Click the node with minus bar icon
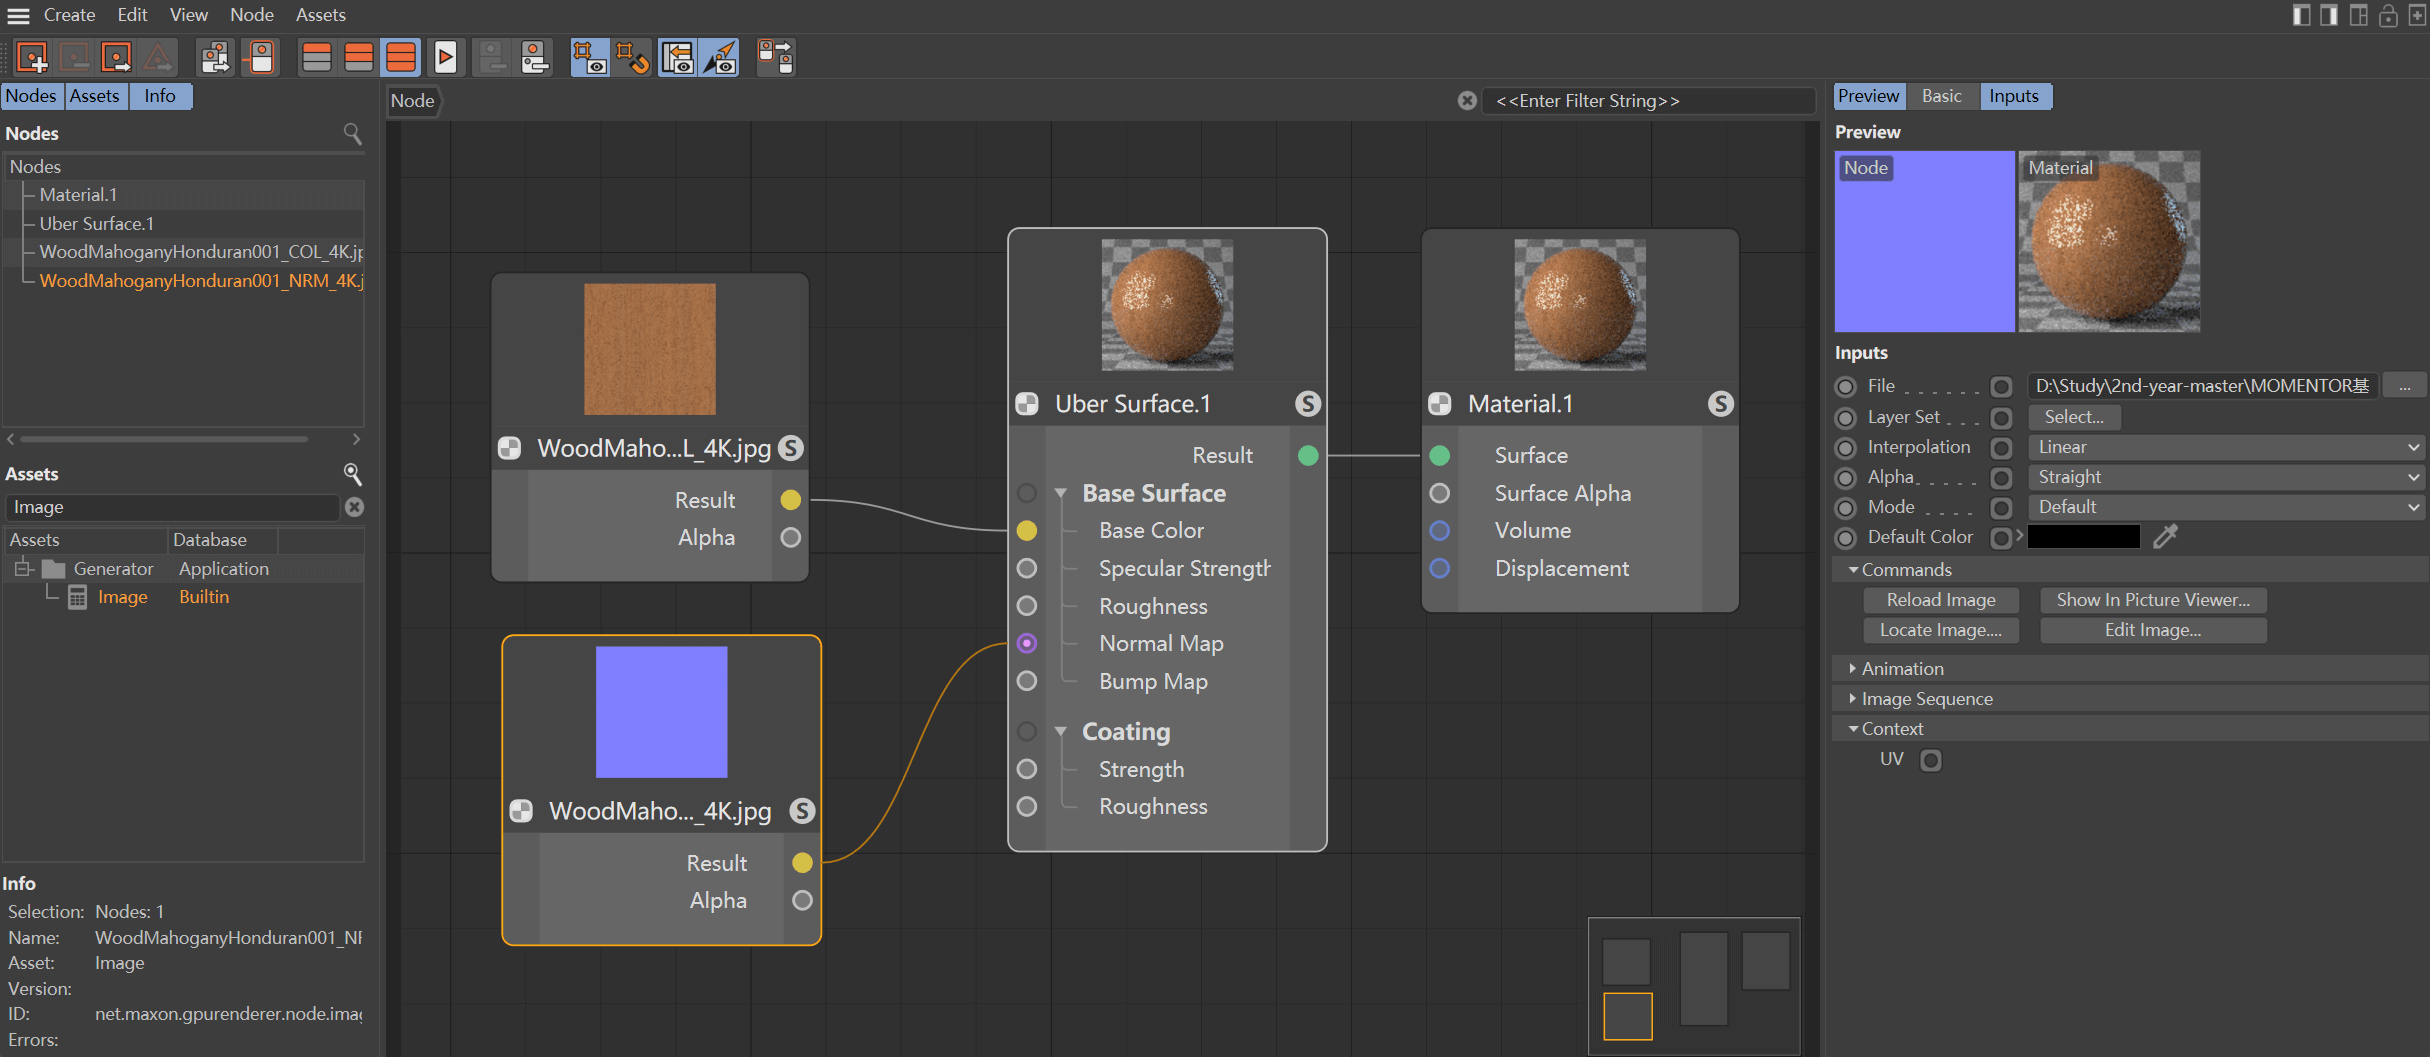This screenshot has height=1057, width=2430. click(x=534, y=57)
